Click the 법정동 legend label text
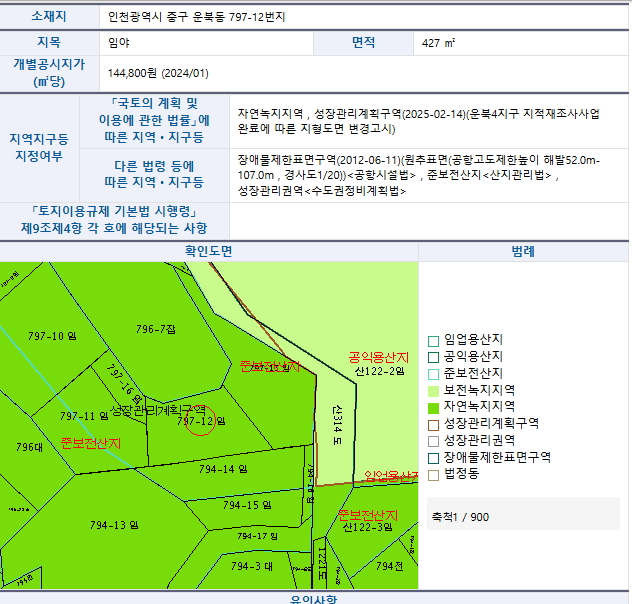 [x=462, y=473]
